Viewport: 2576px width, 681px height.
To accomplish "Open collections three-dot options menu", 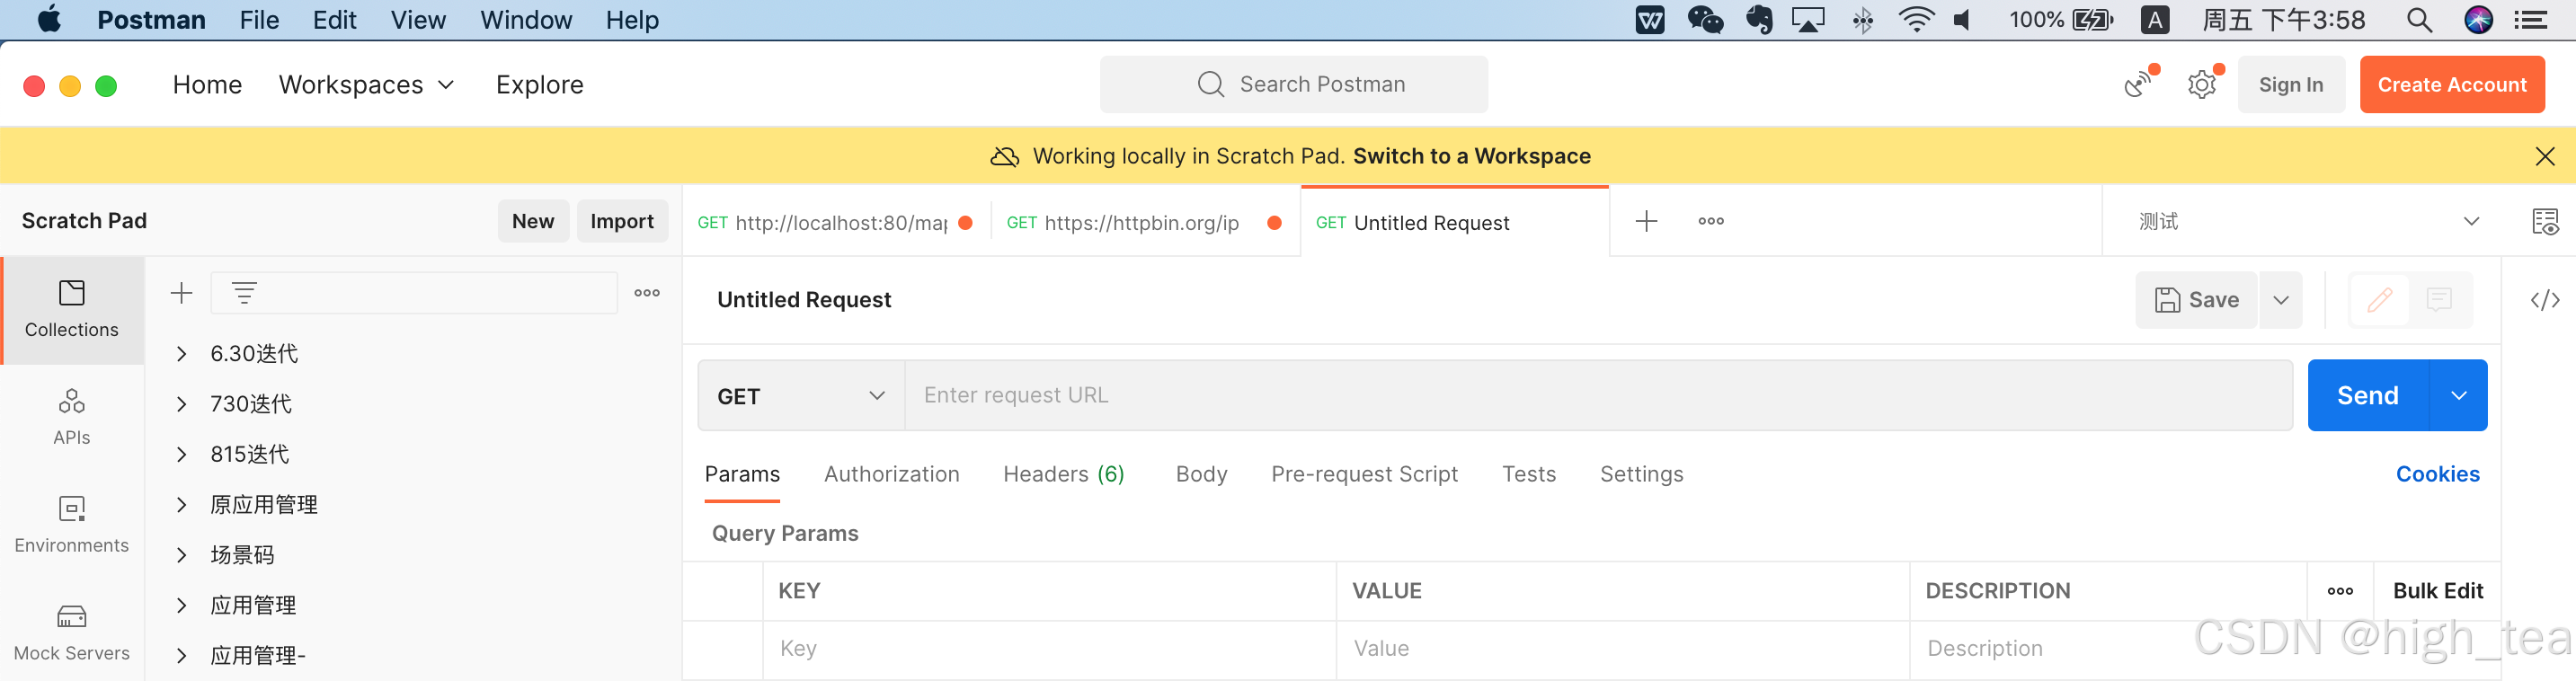I will pos(647,293).
